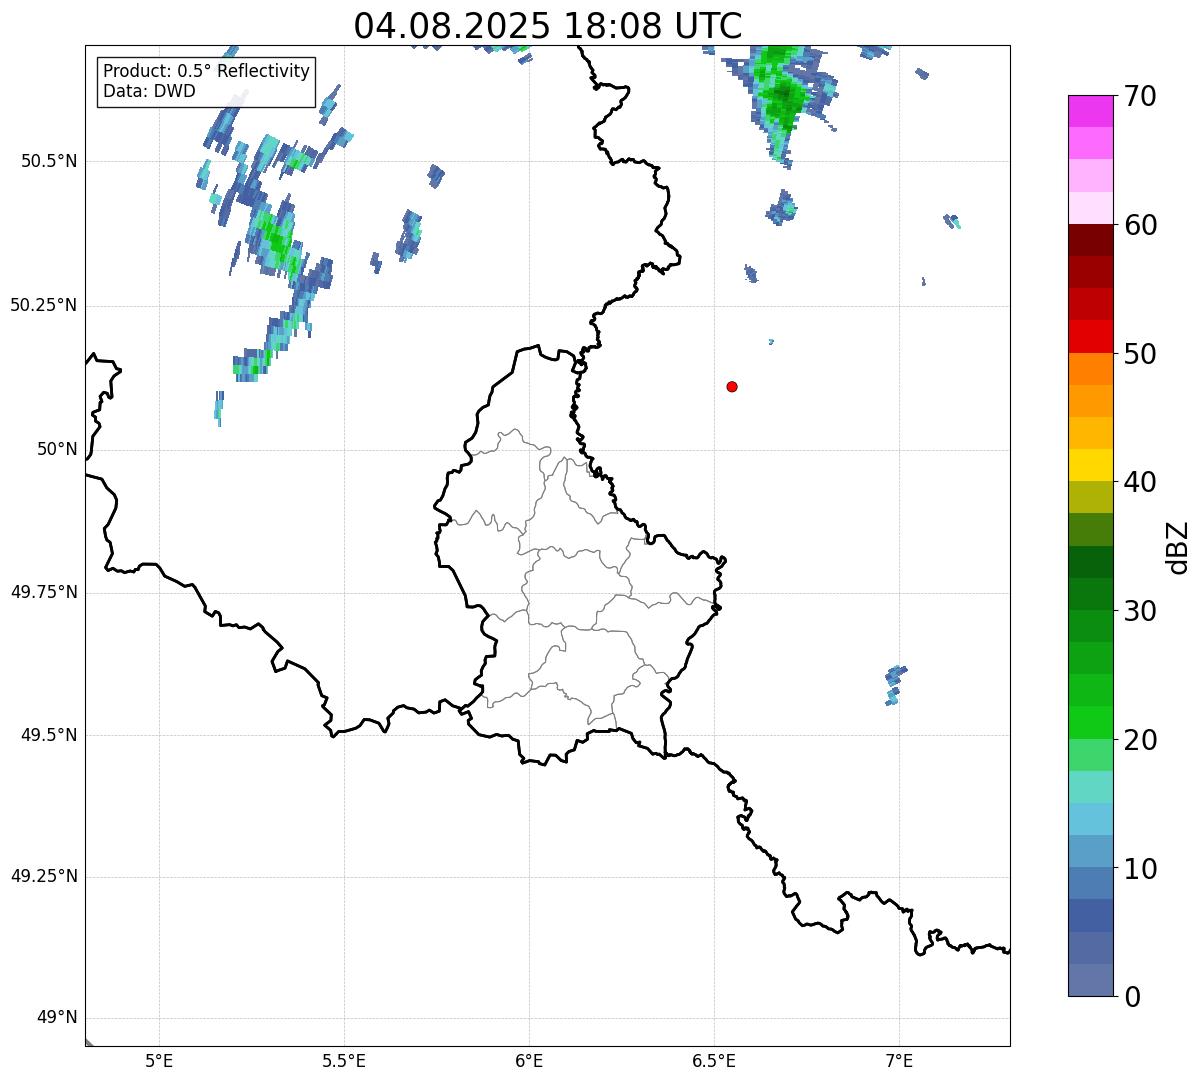Click the latitude label 49.25°N
Screen dimensions: 1202x1081
point(44,876)
